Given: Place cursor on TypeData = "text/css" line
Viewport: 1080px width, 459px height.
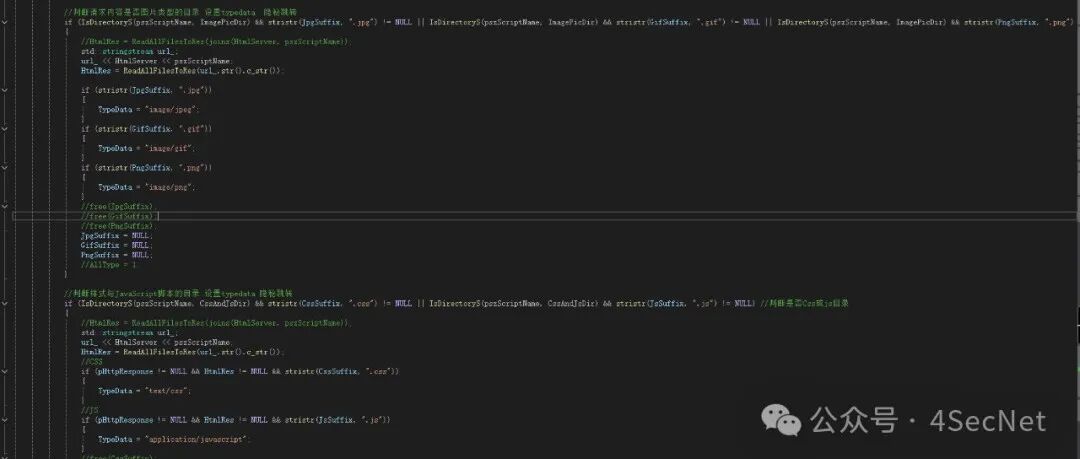Looking at the screenshot, I should tap(144, 390).
